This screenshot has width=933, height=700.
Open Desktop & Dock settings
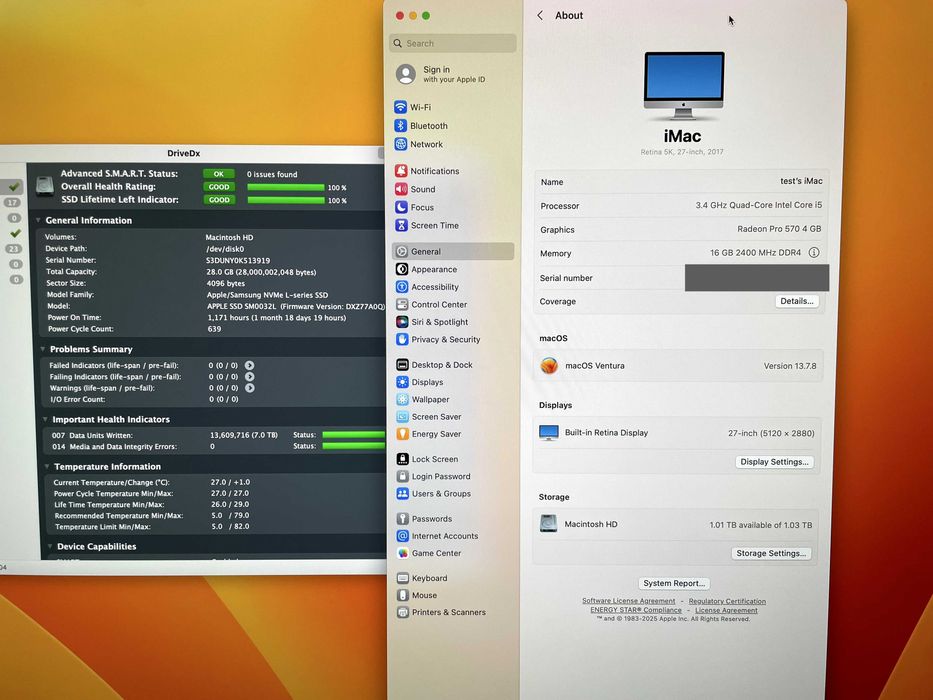pyautogui.click(x=434, y=365)
